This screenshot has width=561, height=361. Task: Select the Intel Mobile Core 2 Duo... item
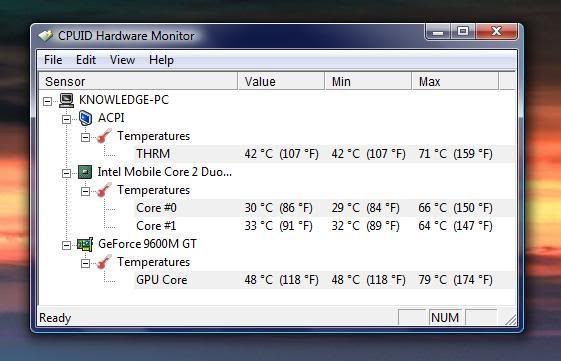pyautogui.click(x=165, y=172)
